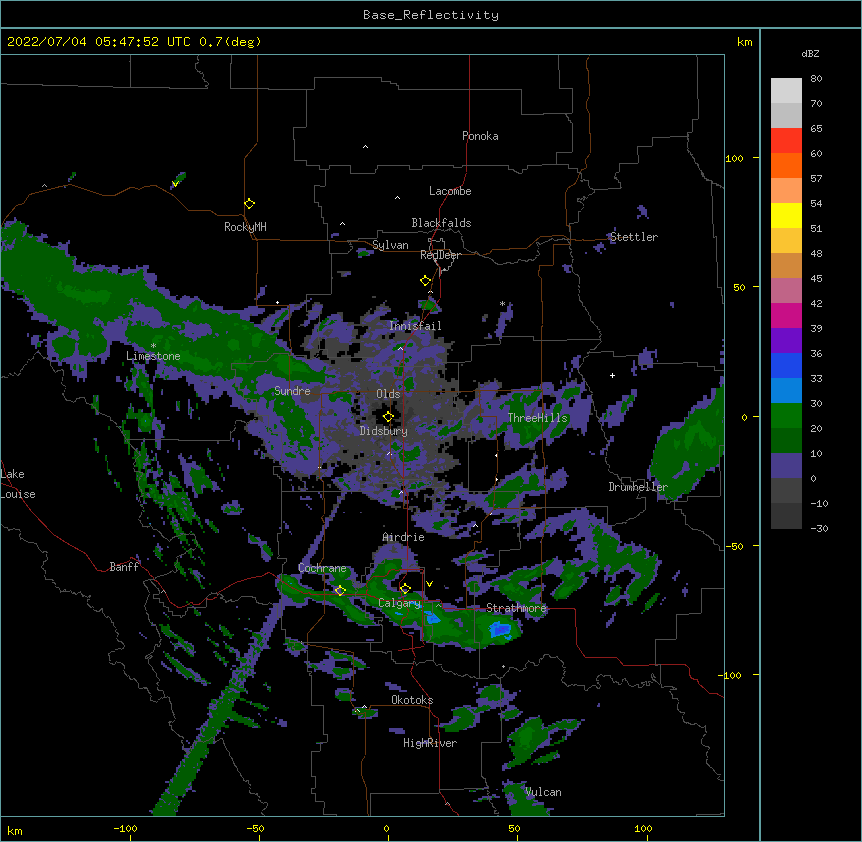Pick the red 60-65 dBZ legend swatch
This screenshot has height=842, width=862.
pyautogui.click(x=786, y=140)
